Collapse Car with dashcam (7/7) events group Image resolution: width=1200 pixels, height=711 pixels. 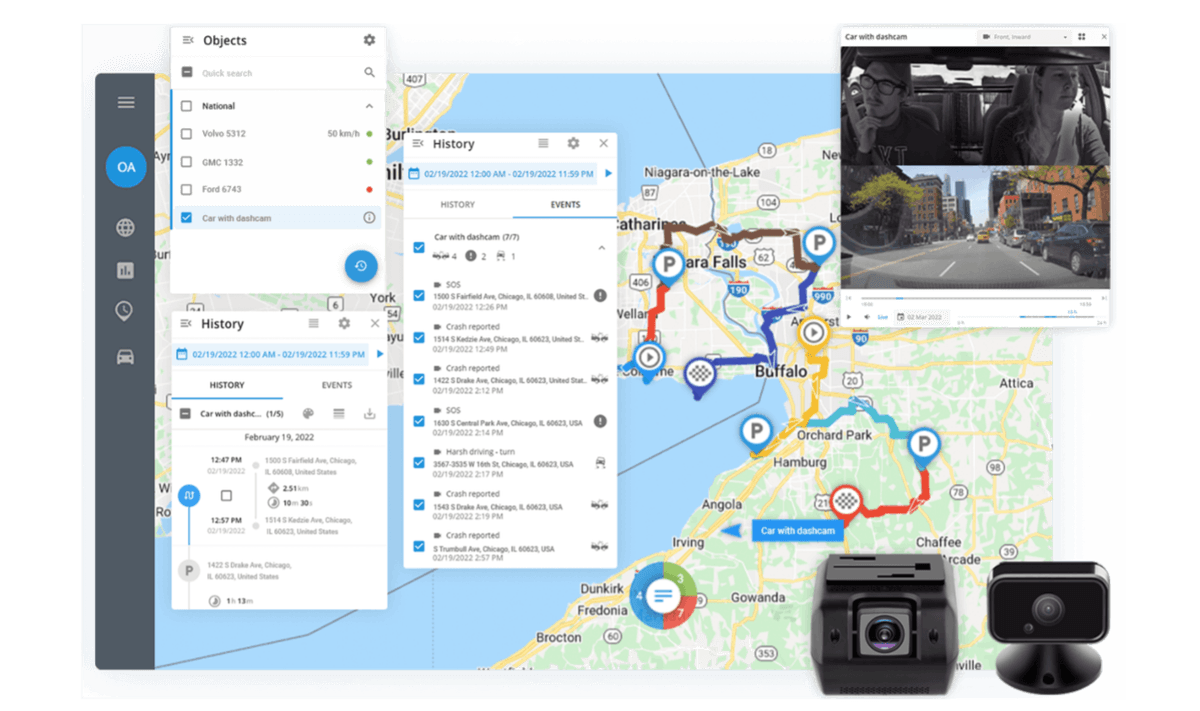(601, 247)
